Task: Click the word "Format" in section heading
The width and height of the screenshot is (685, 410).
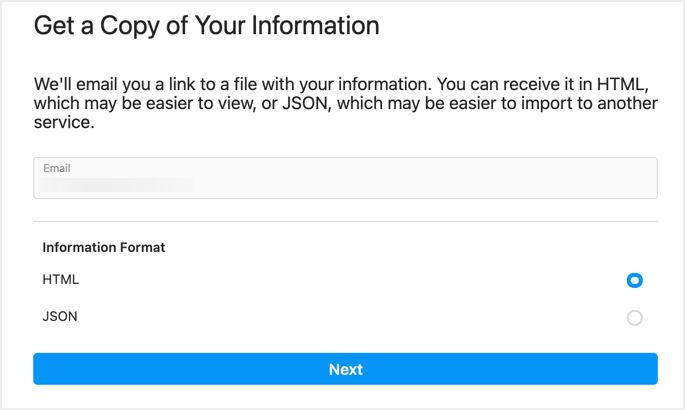Action: point(141,247)
